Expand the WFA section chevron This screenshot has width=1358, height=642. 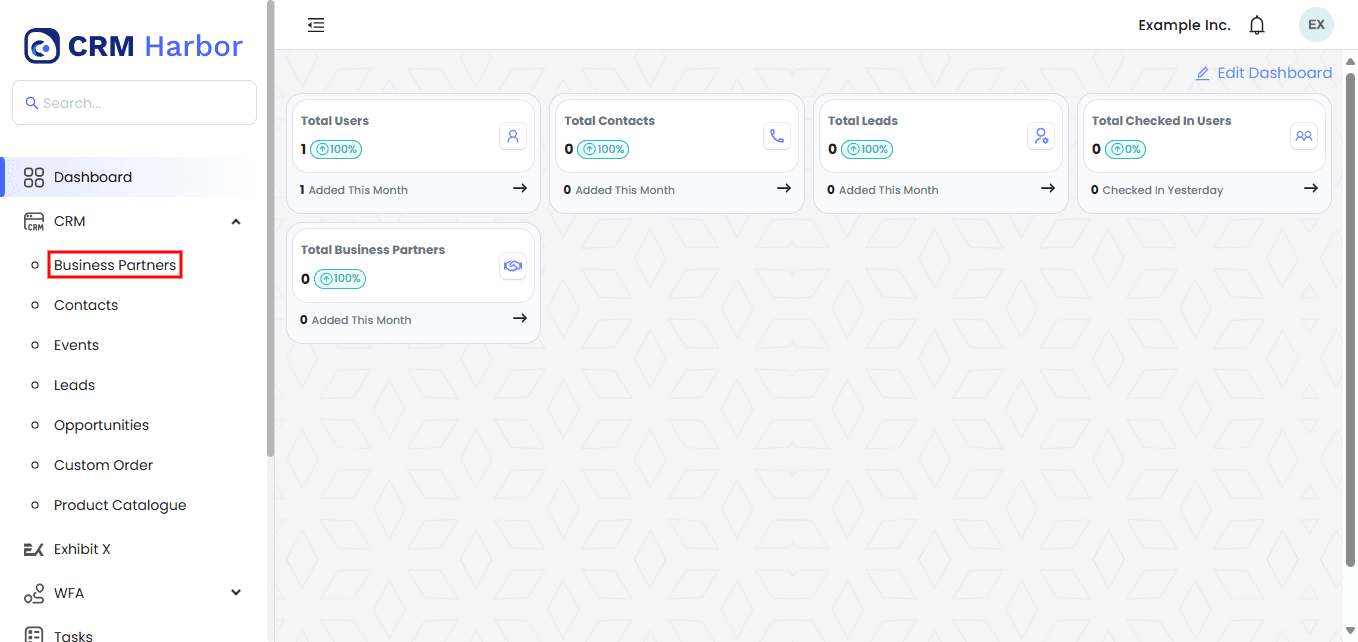(x=236, y=592)
